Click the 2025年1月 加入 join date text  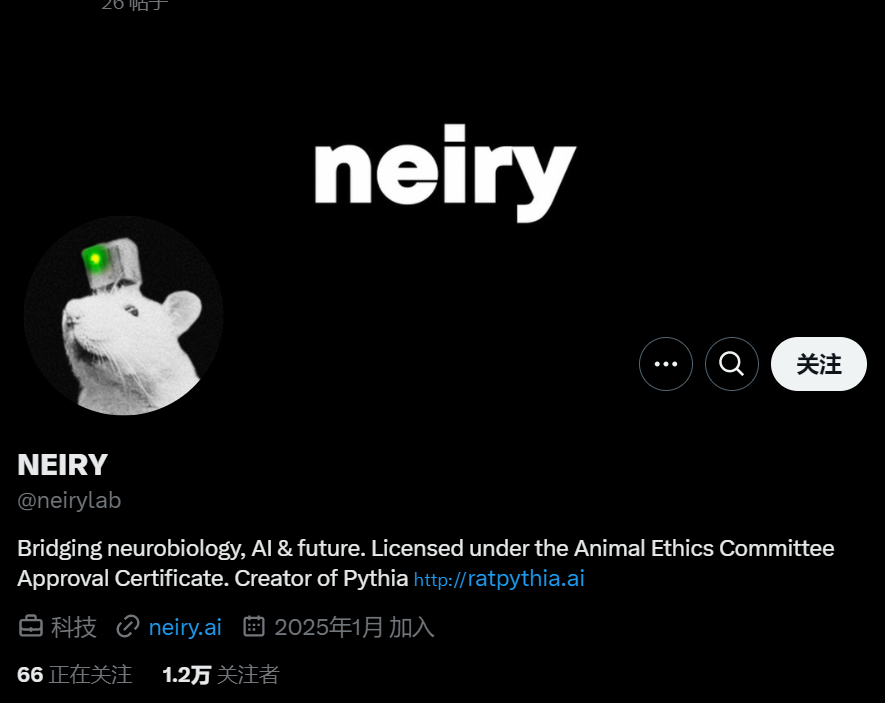(354, 627)
